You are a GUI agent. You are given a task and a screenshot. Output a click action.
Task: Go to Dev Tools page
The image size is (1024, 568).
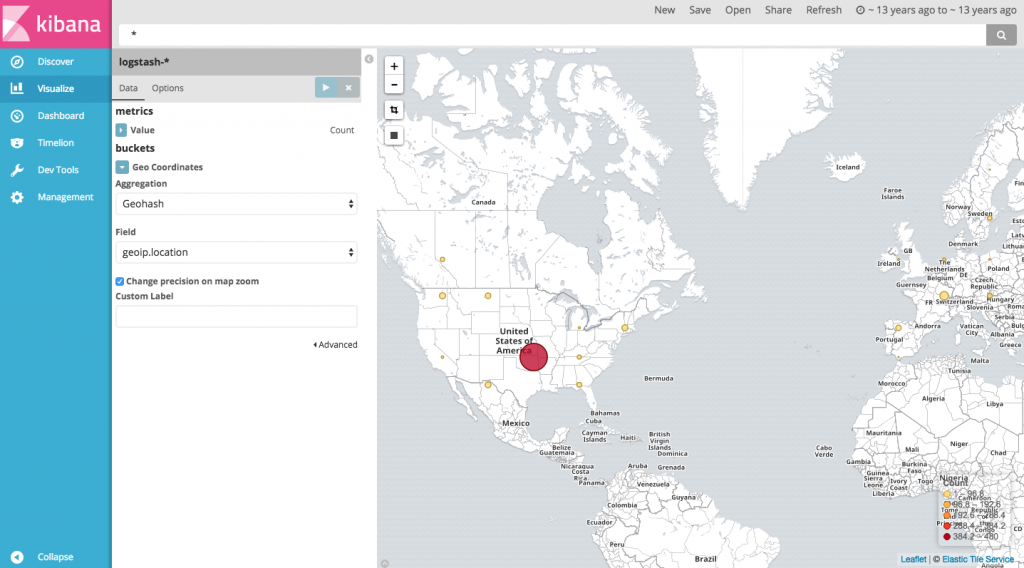coord(58,170)
